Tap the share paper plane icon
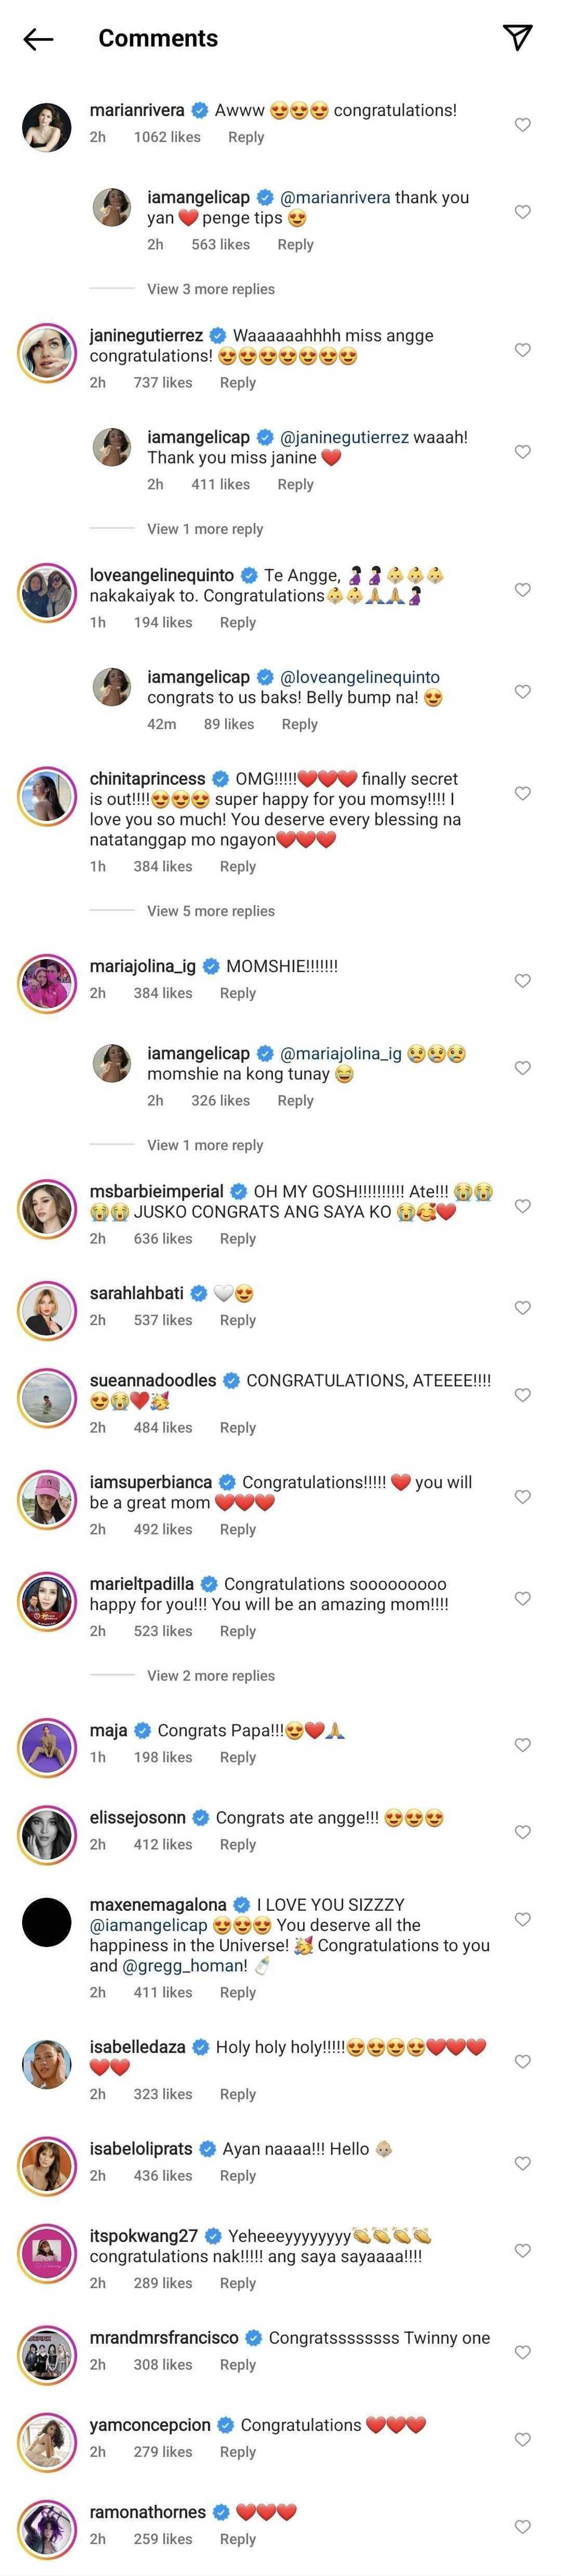This screenshot has height=2576, width=561. 517,38
